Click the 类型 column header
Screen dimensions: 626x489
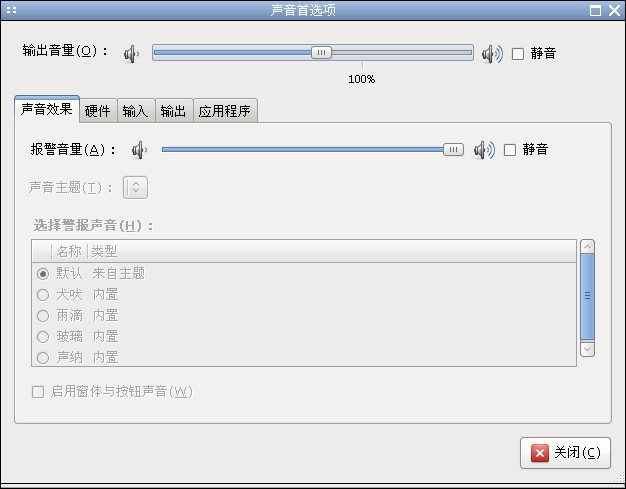coord(104,251)
